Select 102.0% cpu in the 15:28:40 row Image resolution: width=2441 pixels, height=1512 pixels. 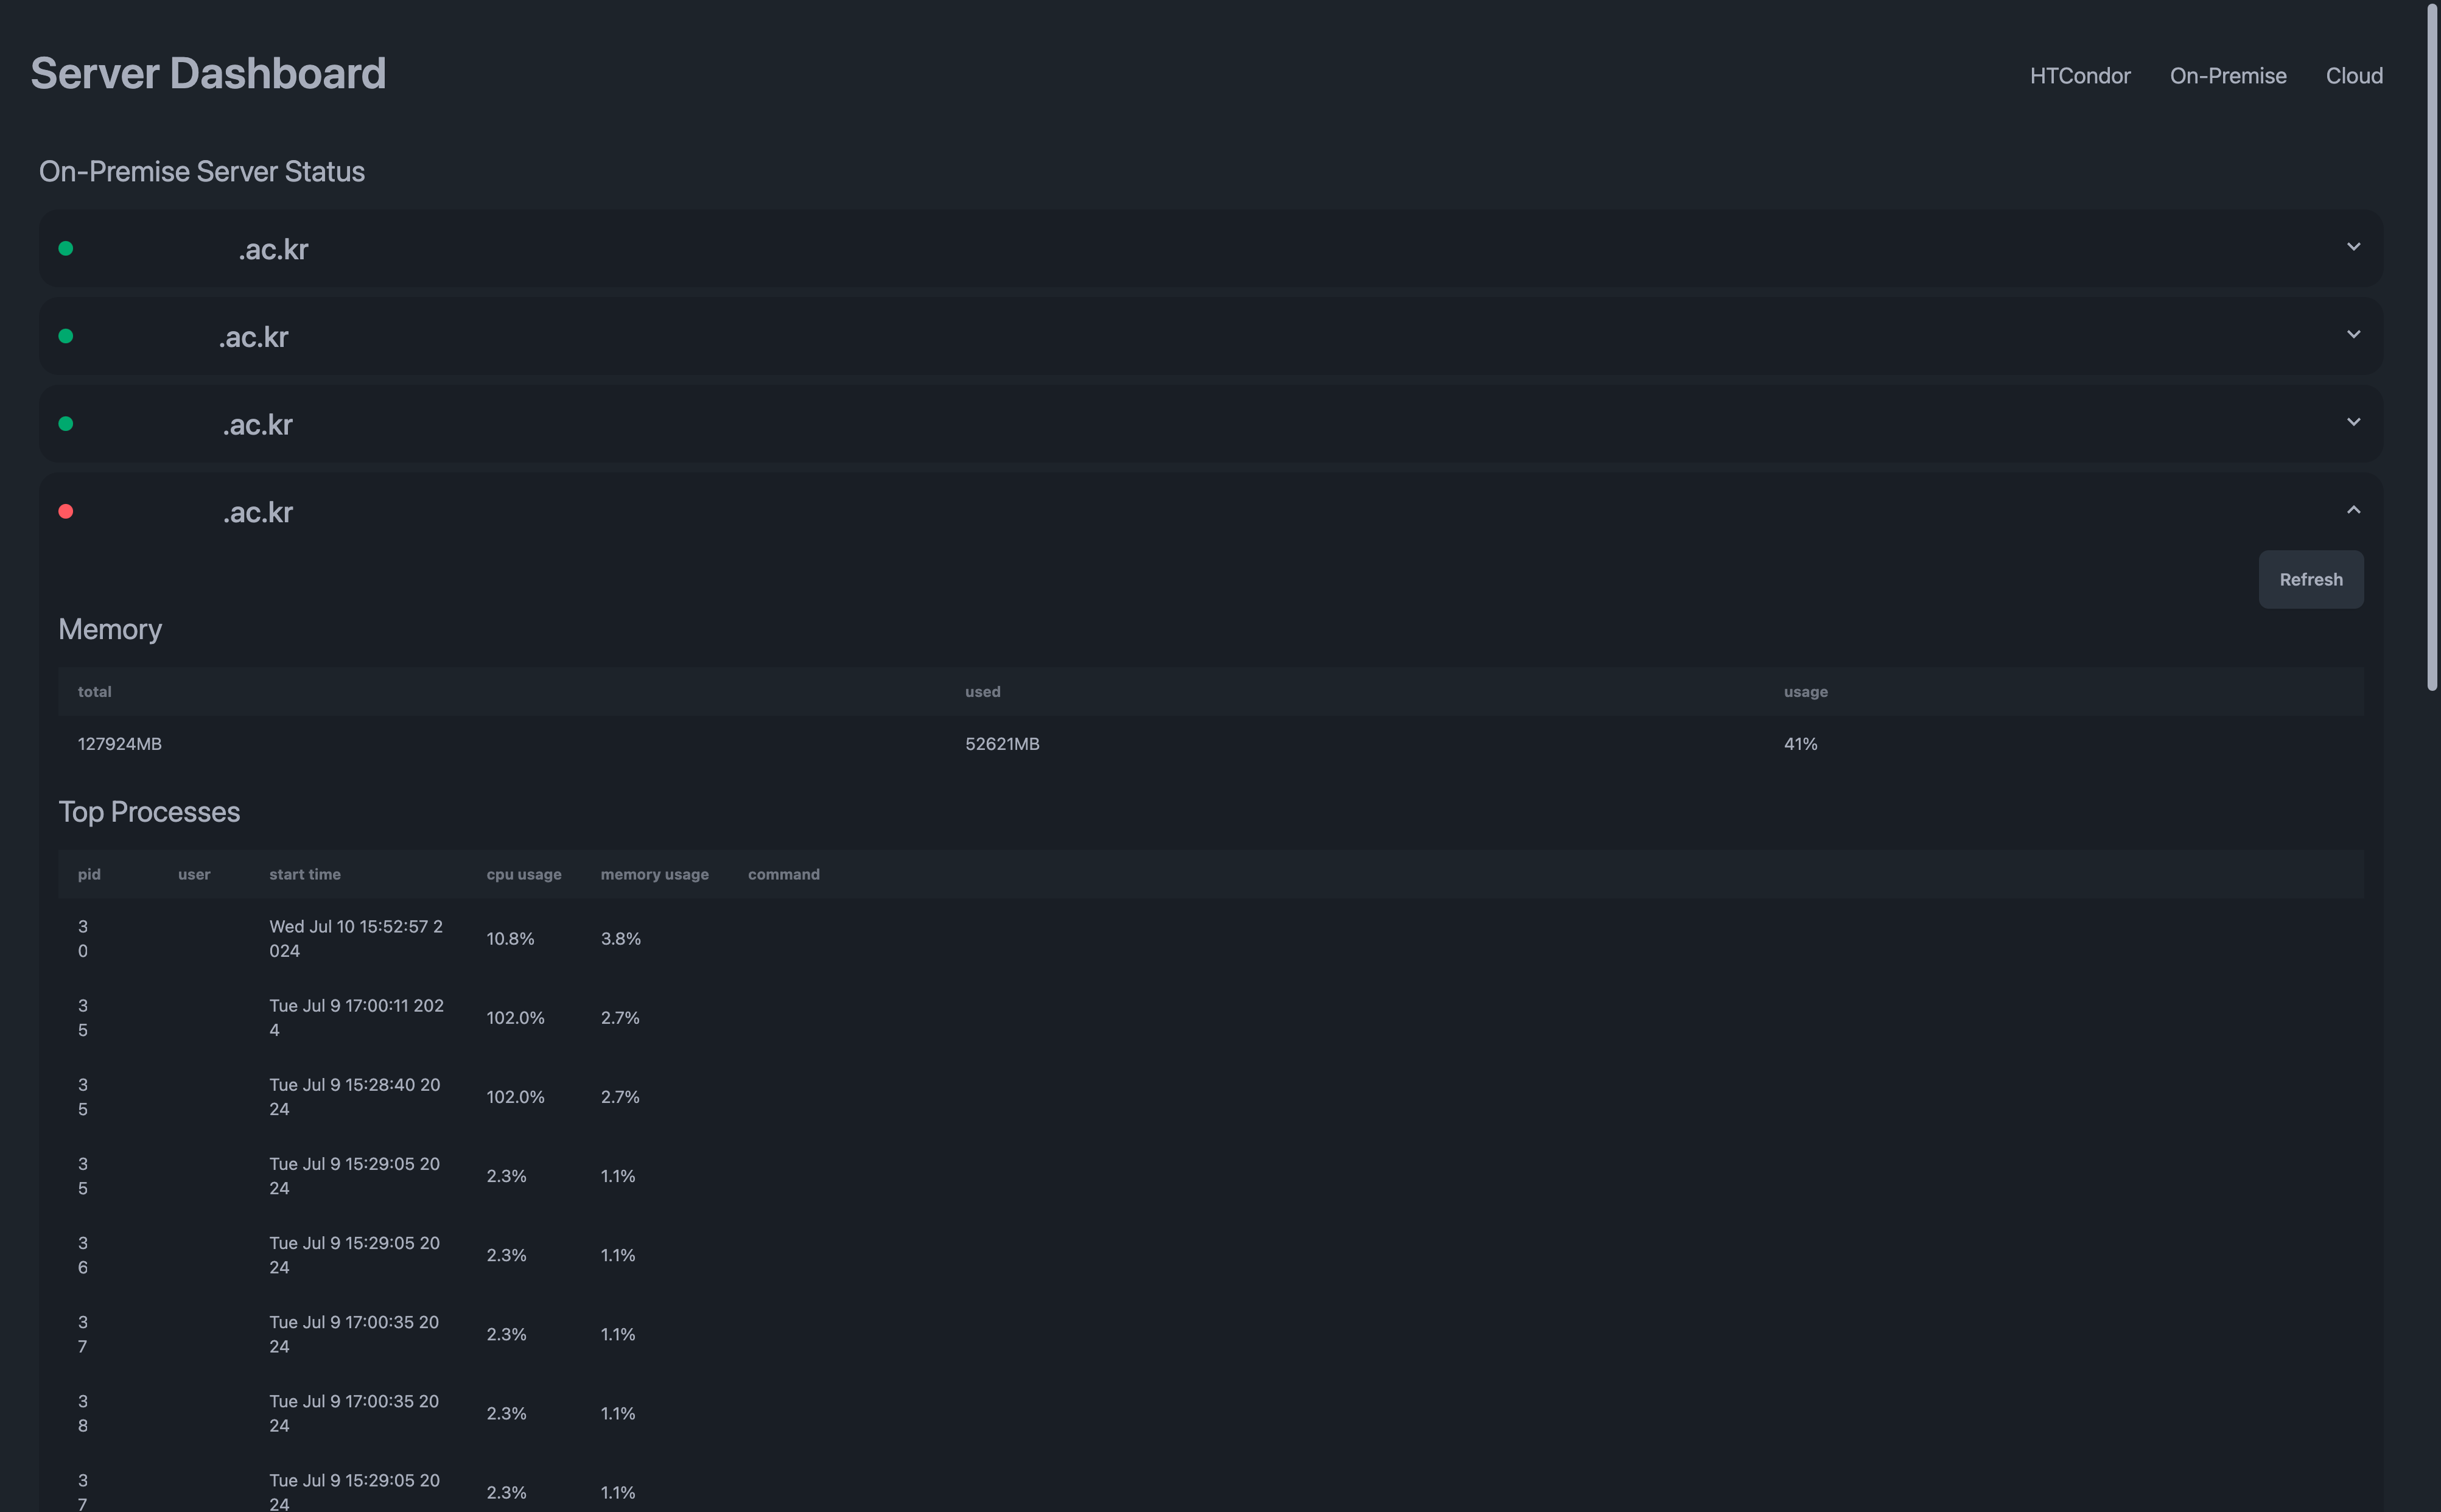(x=515, y=1097)
